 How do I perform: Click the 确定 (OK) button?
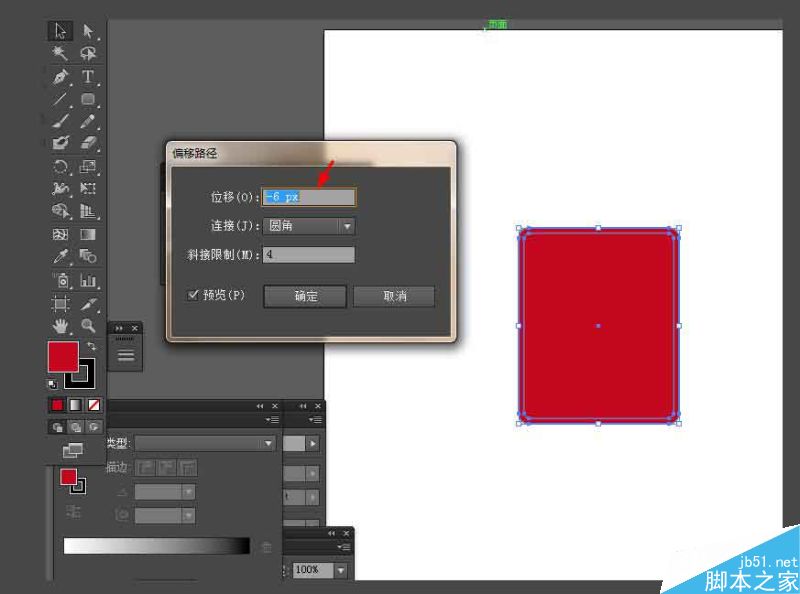point(305,296)
